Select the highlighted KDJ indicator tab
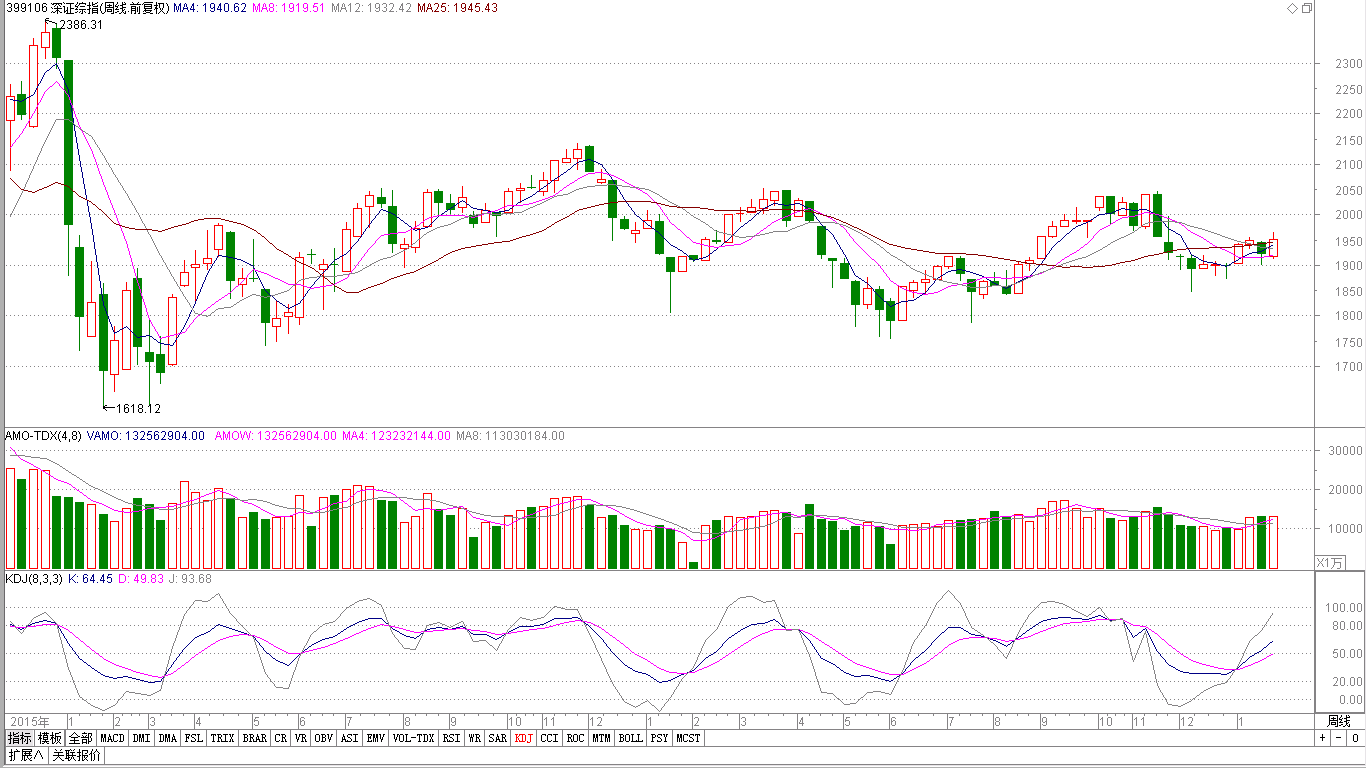Image resolution: width=1366 pixels, height=768 pixels. click(x=524, y=738)
